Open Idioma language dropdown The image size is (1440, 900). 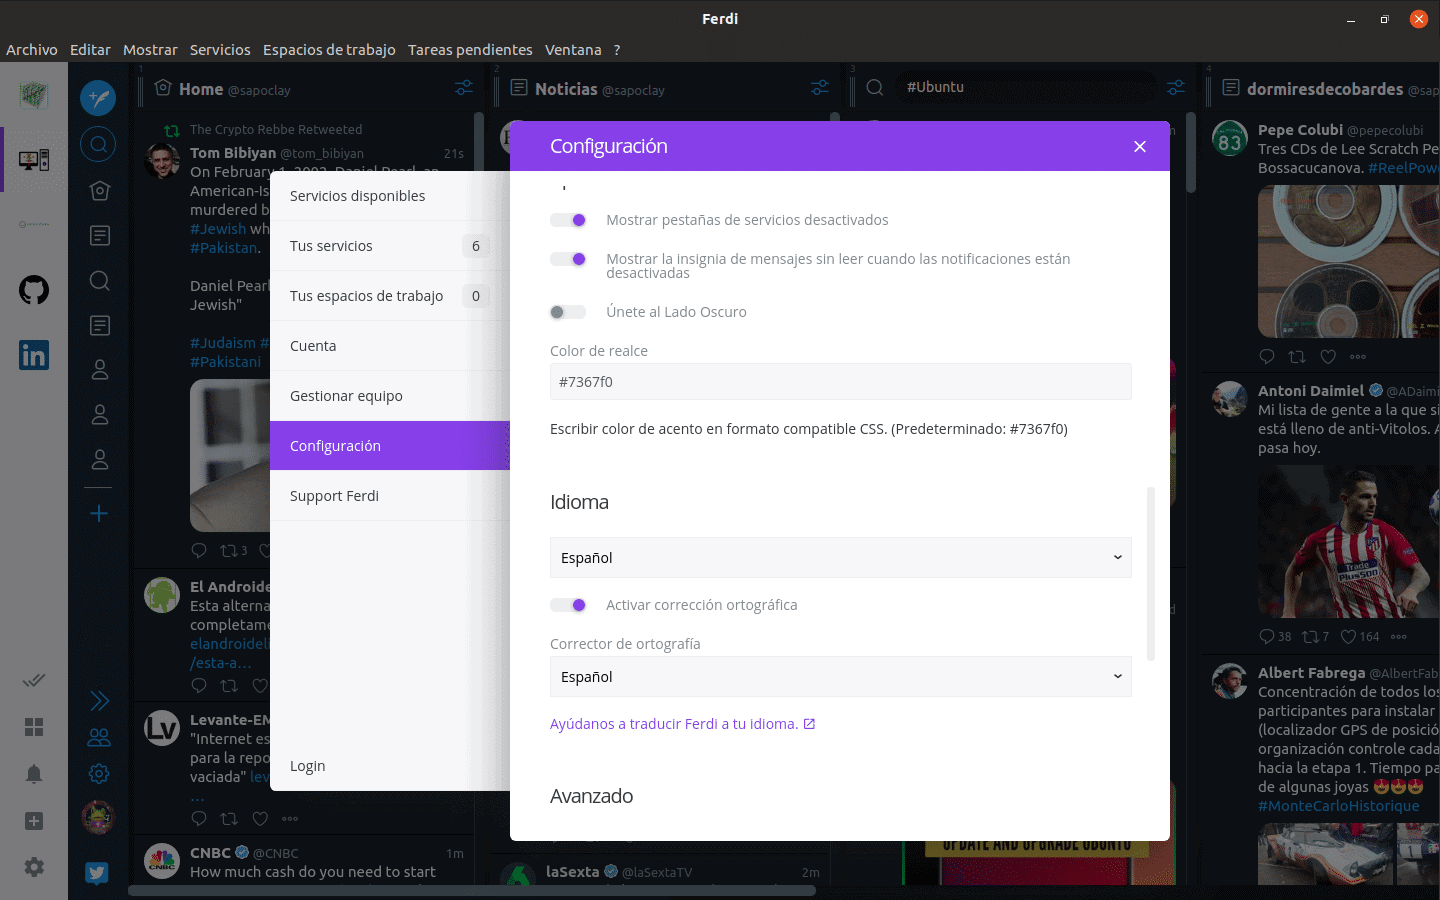[840, 558]
